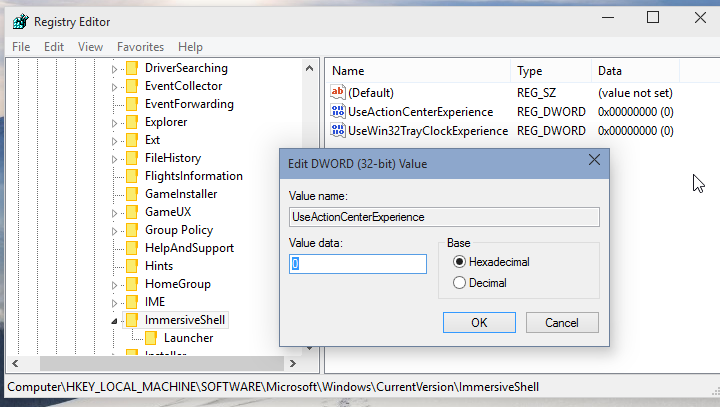Select the UseActionCenterExperience value name

421,112
